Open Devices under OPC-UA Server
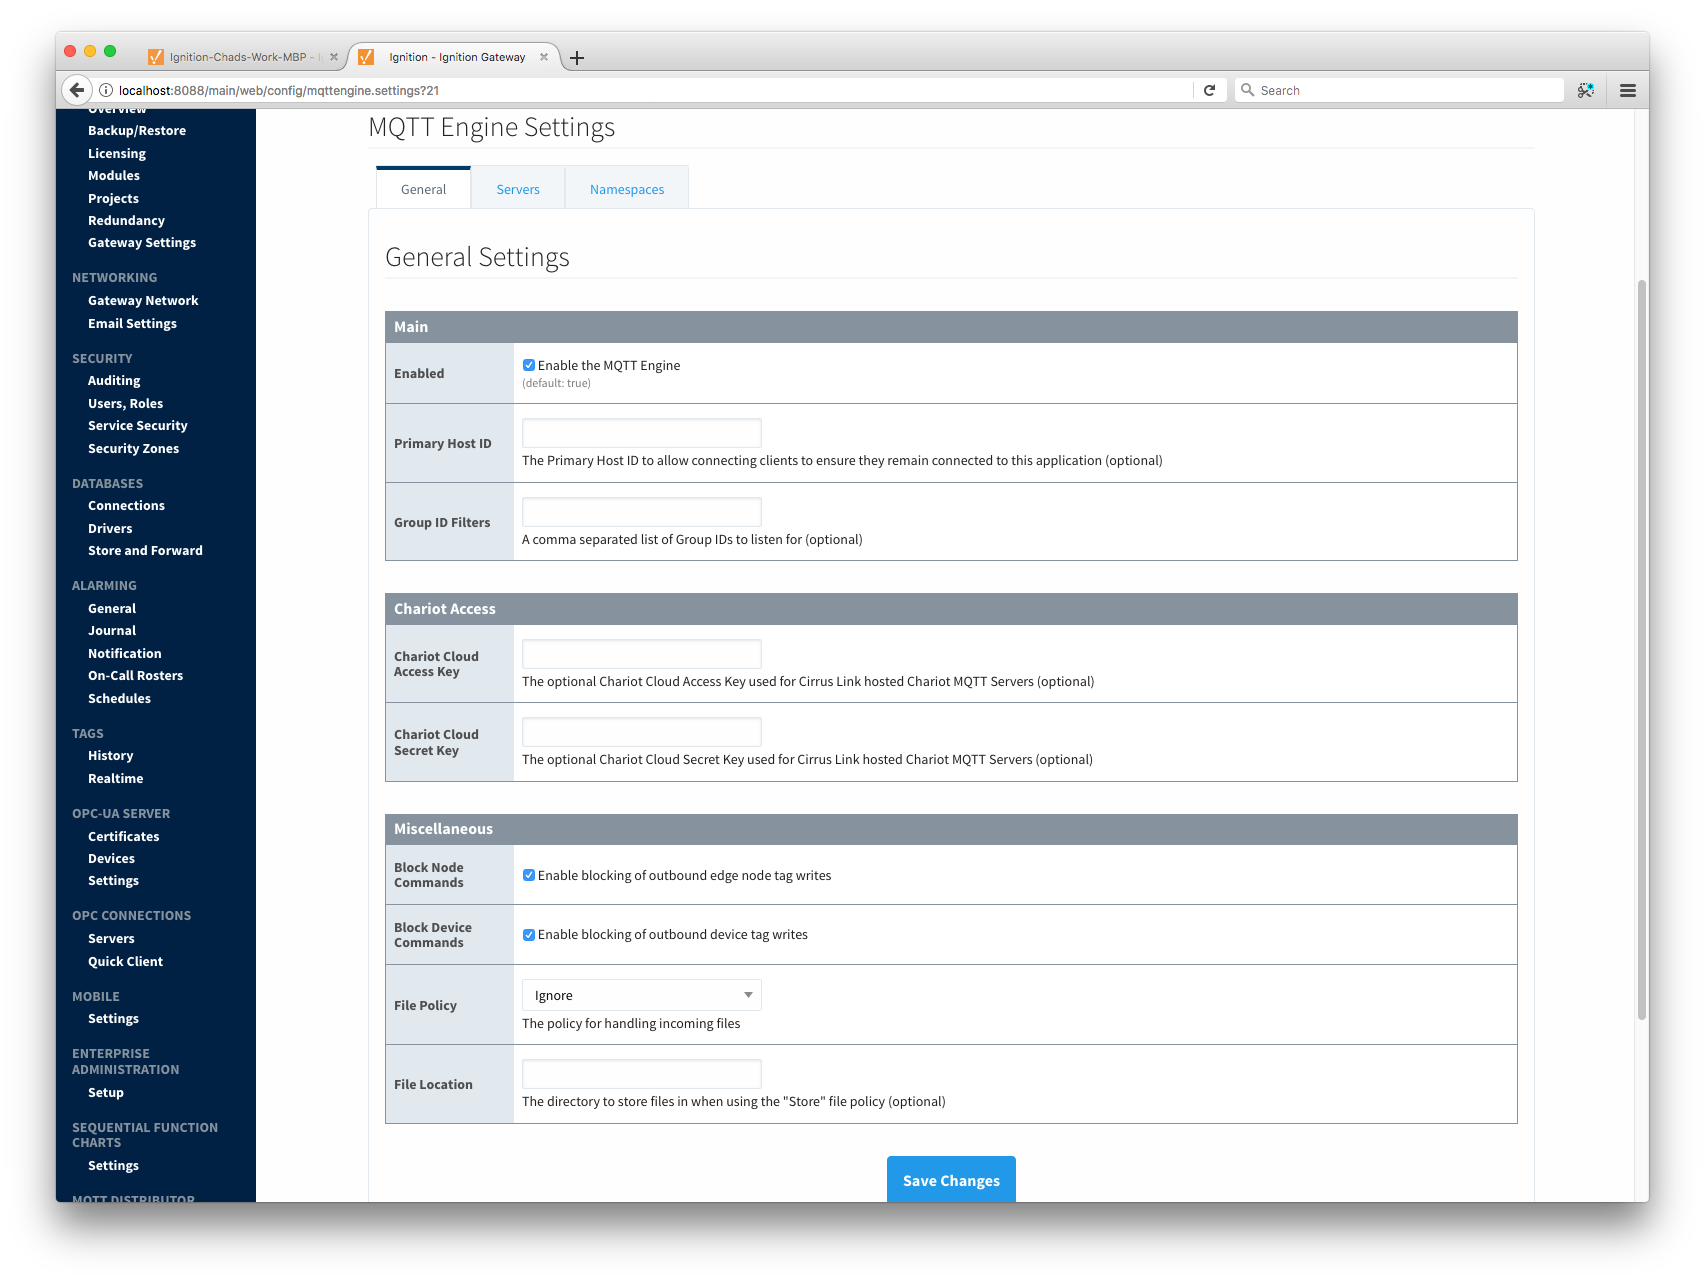1705x1282 pixels. 111,859
